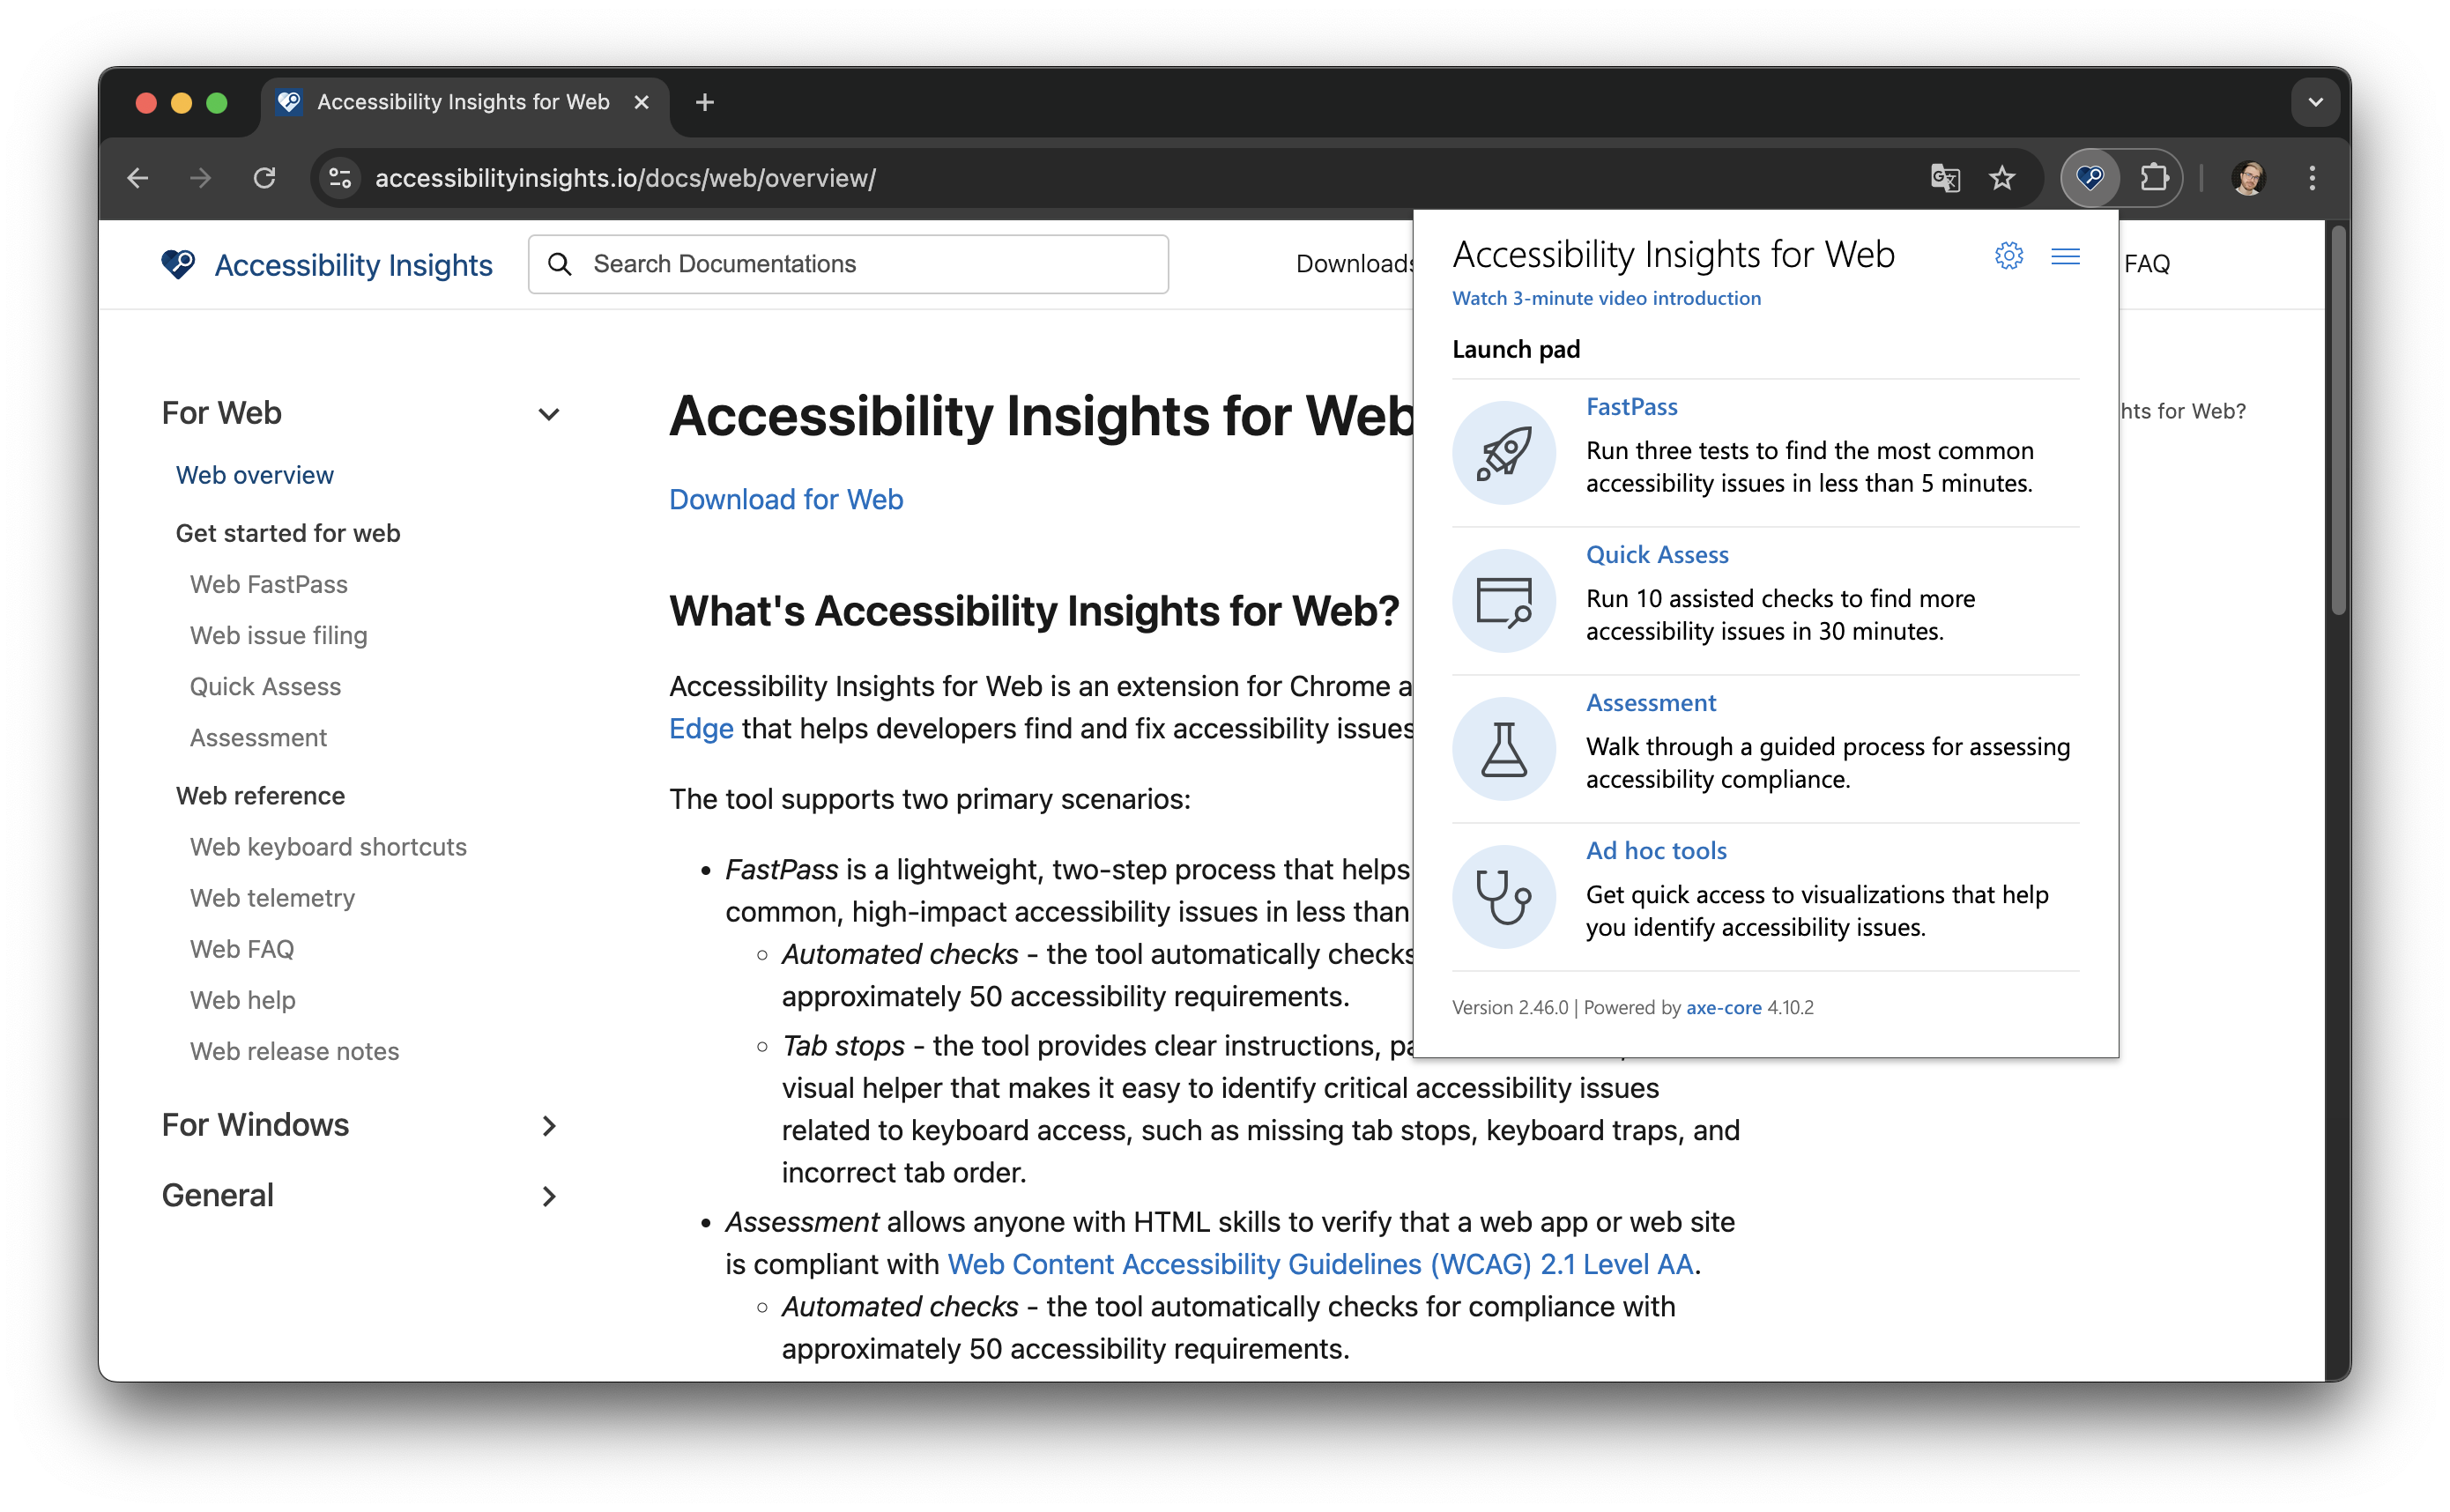
Task: Click Accessibility Insights extension toolbar icon
Action: point(2090,178)
